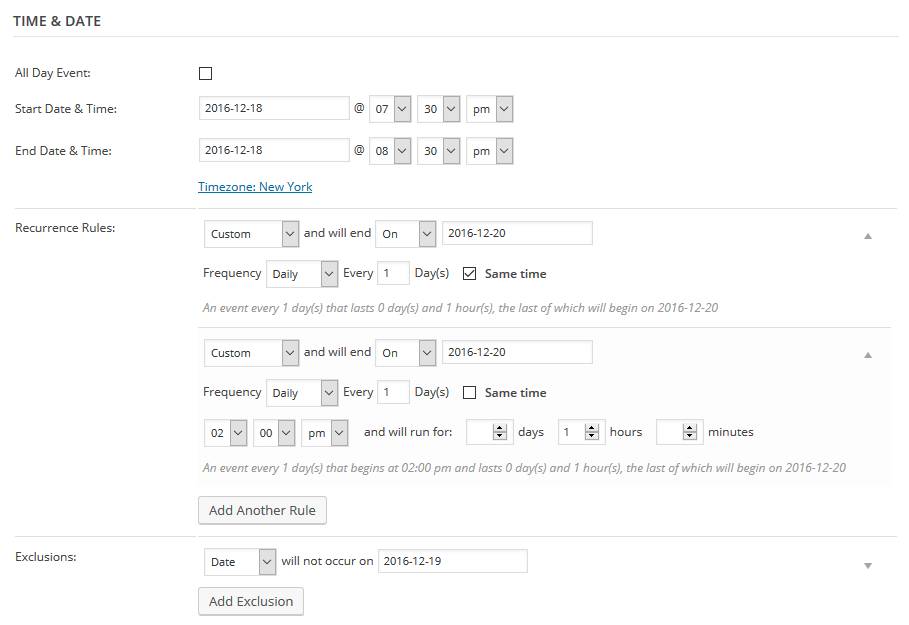This screenshot has width=909, height=625.
Task: Open the start time hour dropdown
Action: coord(390,109)
